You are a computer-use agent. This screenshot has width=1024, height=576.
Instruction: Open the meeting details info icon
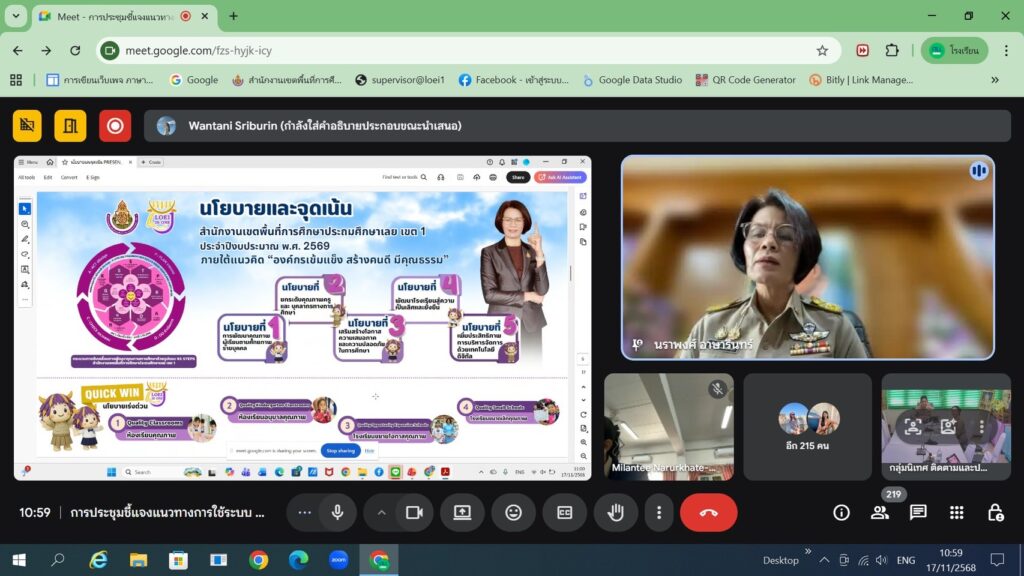(x=841, y=512)
